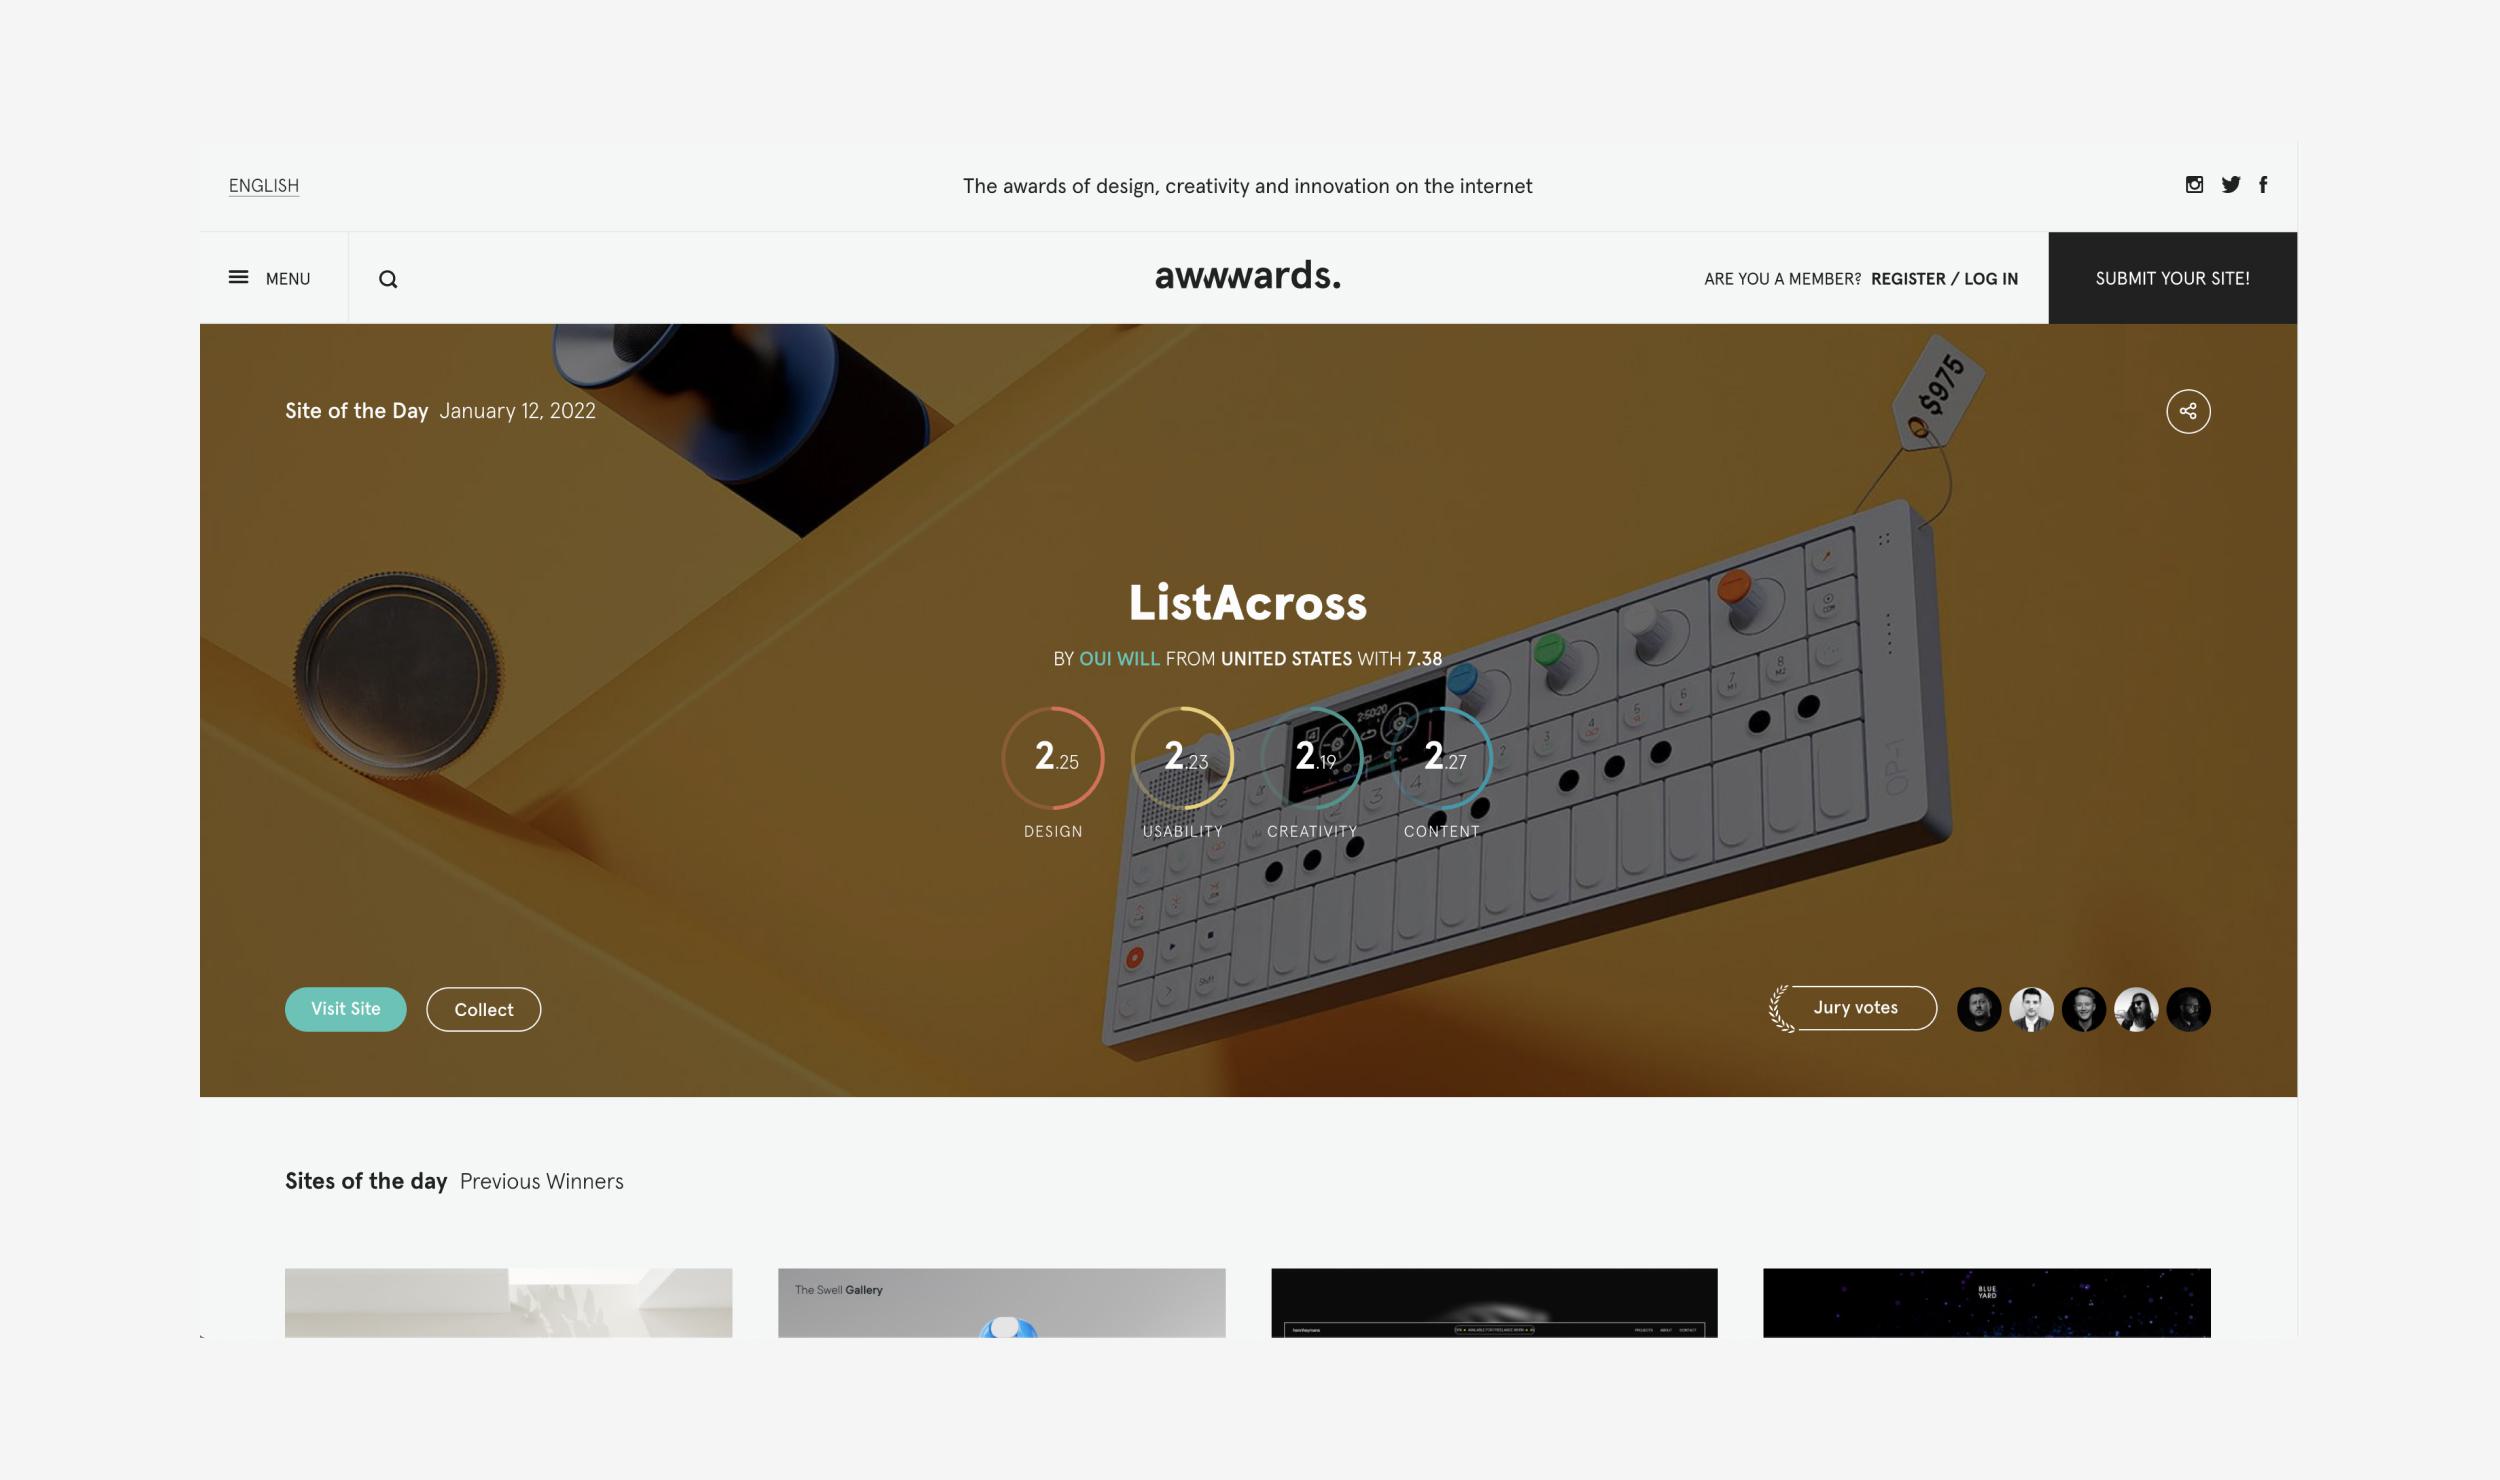Screen dimensions: 2500x1480
Task: Open the Jury votes button
Action: (1856, 1008)
